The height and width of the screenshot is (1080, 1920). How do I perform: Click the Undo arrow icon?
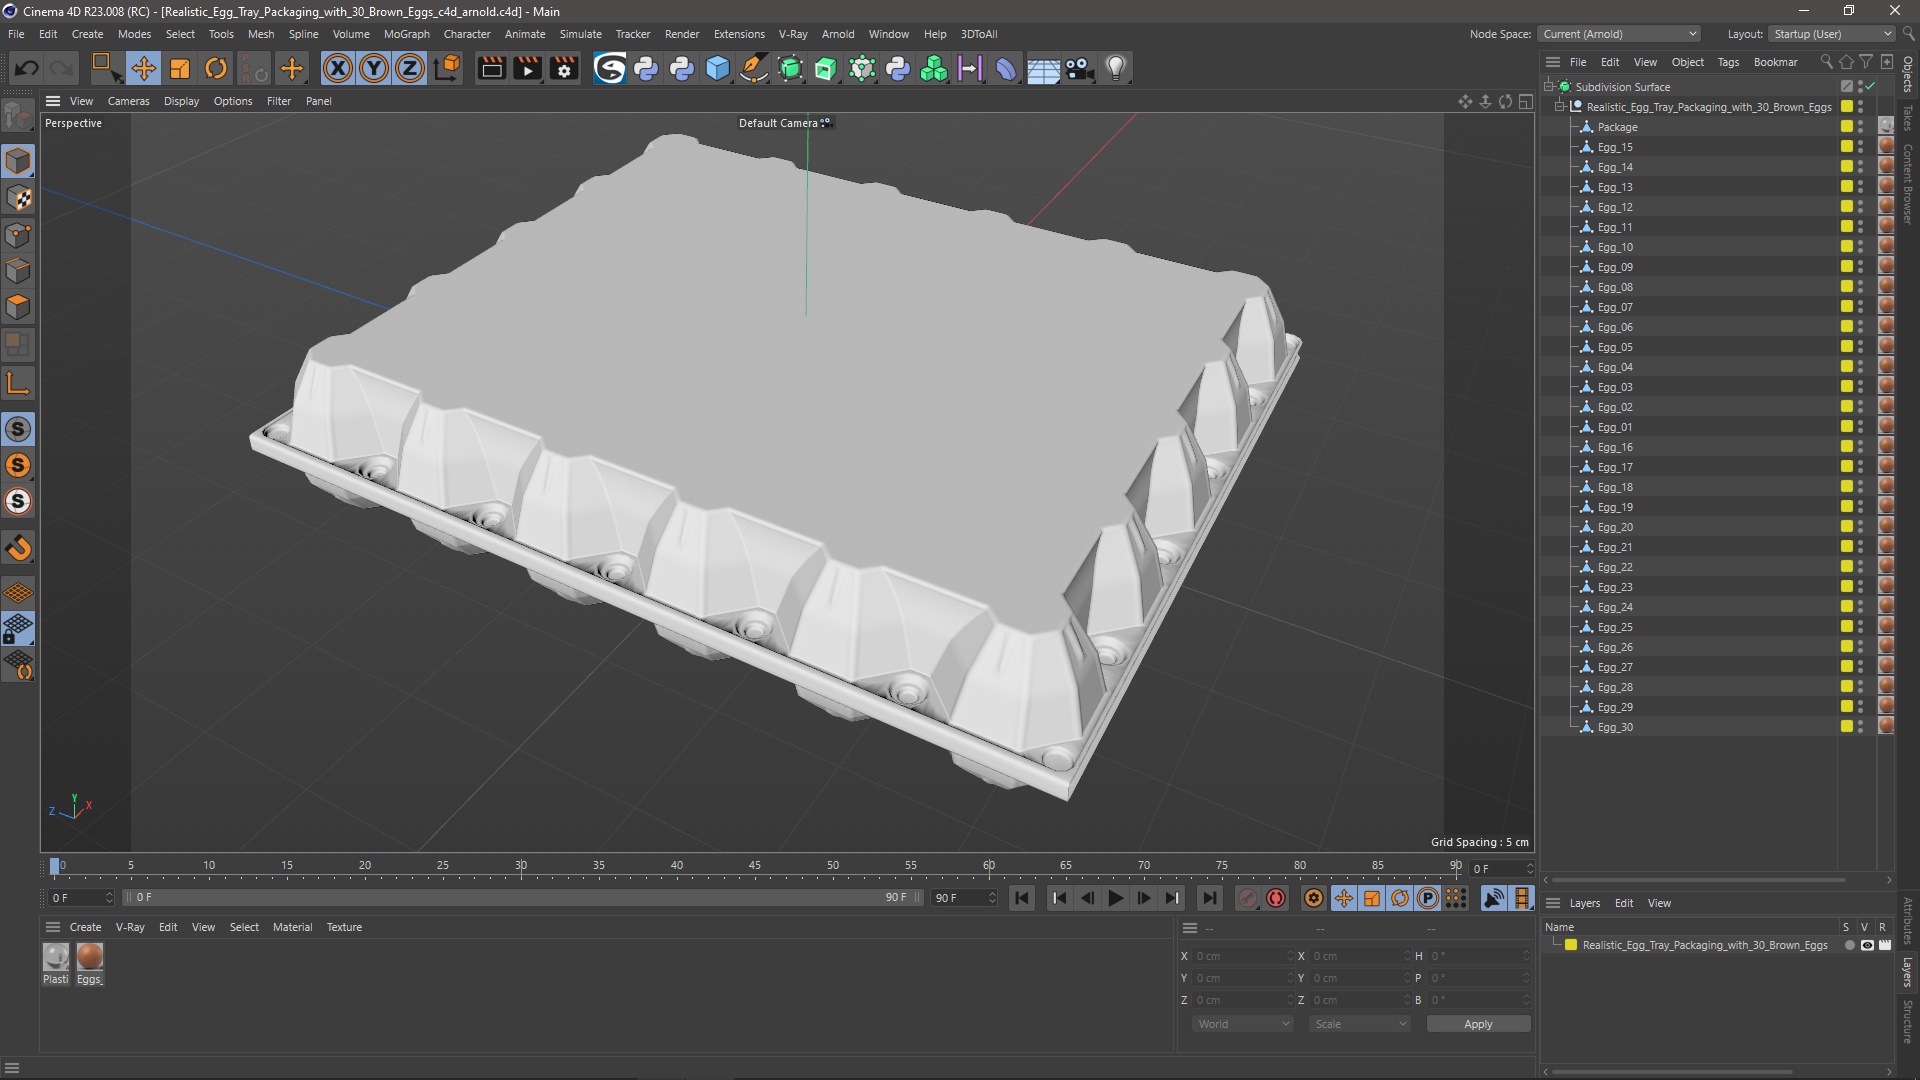(x=27, y=68)
